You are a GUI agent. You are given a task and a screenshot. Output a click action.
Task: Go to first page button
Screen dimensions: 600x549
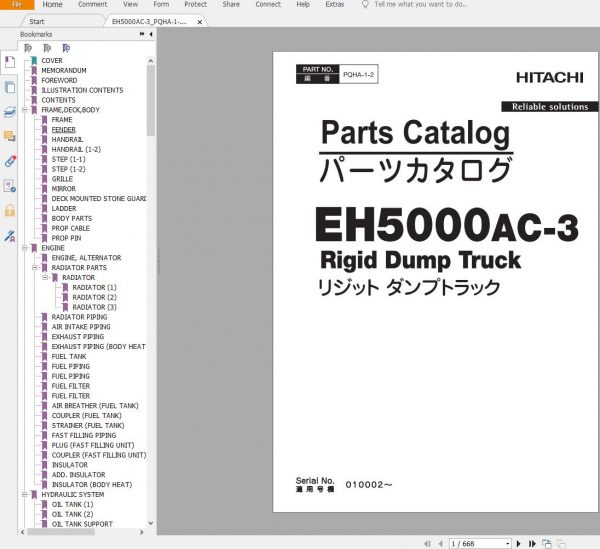click(427, 544)
